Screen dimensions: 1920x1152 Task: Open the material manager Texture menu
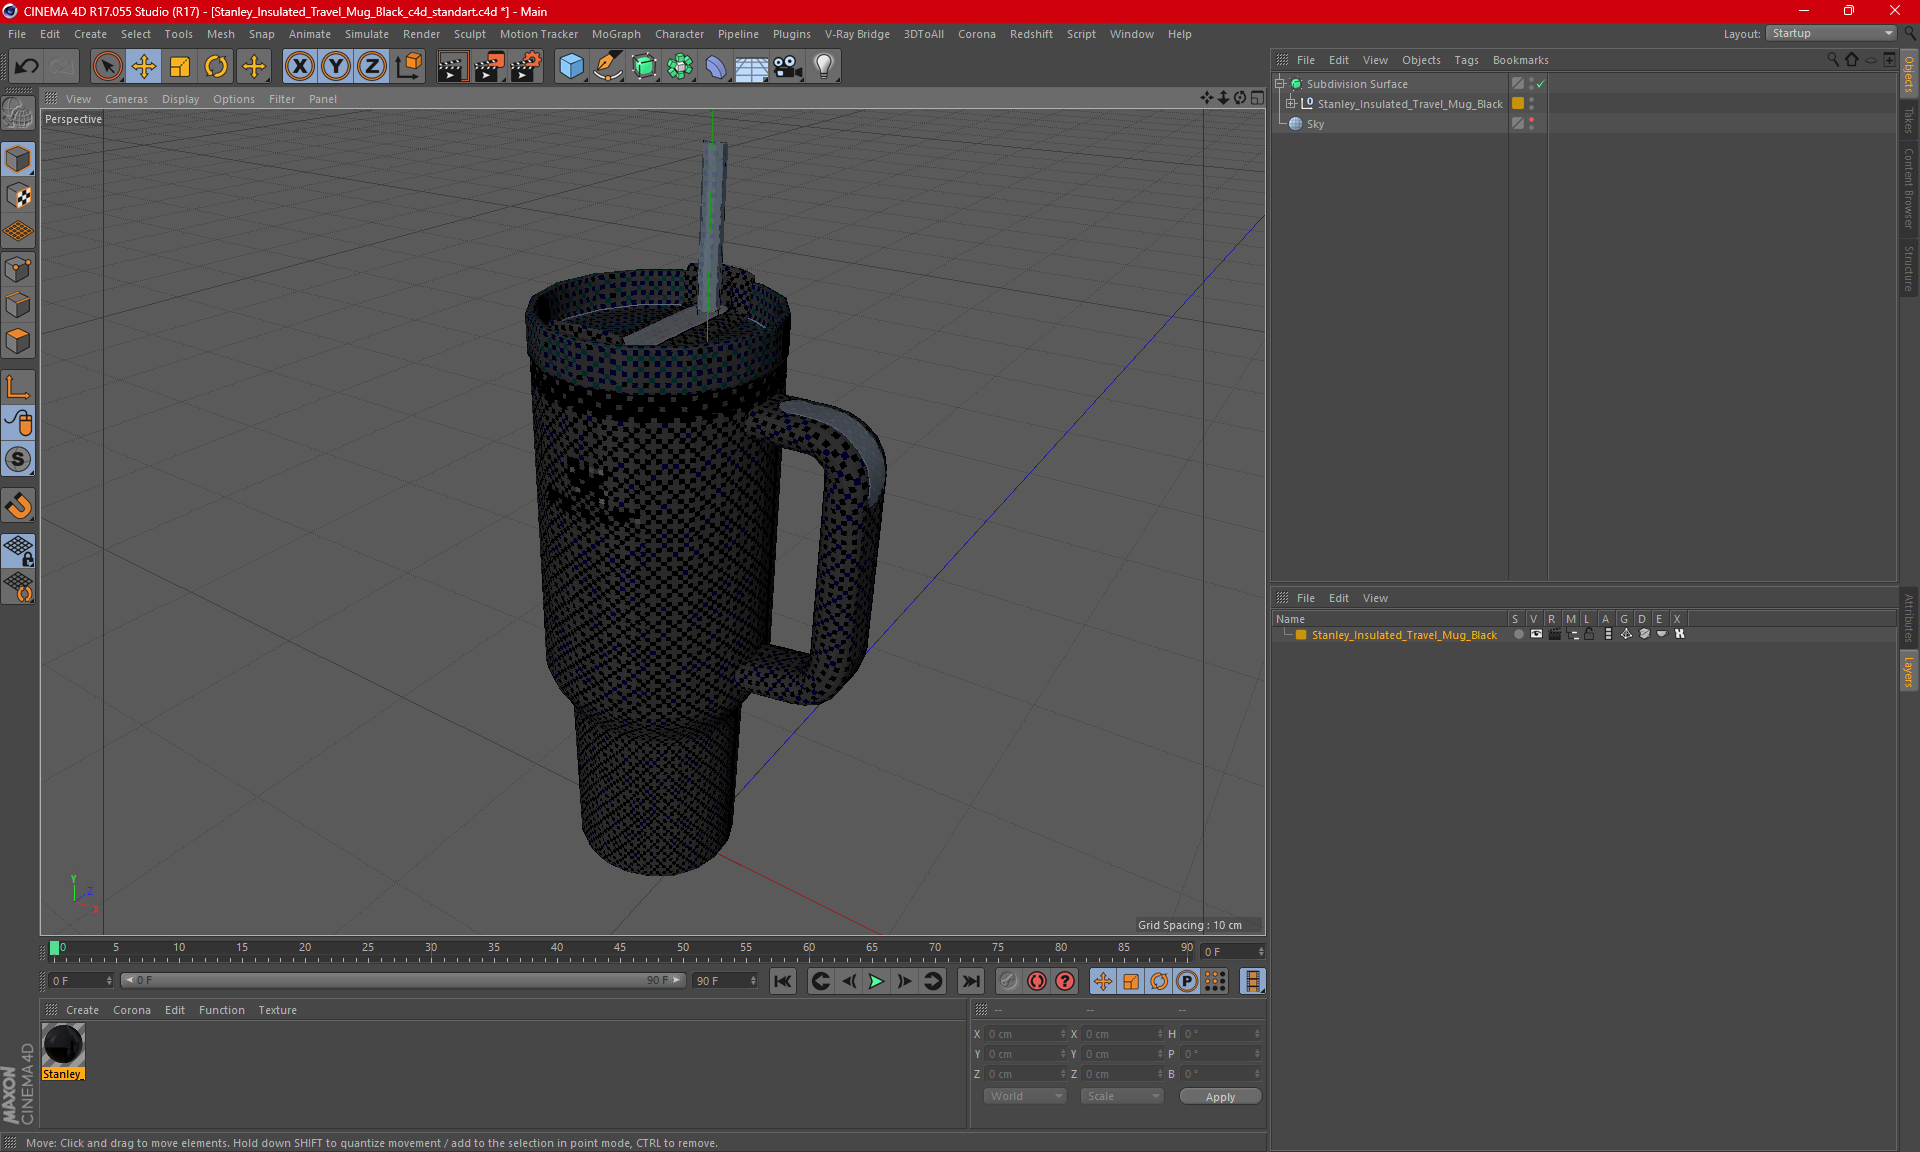tap(277, 1010)
